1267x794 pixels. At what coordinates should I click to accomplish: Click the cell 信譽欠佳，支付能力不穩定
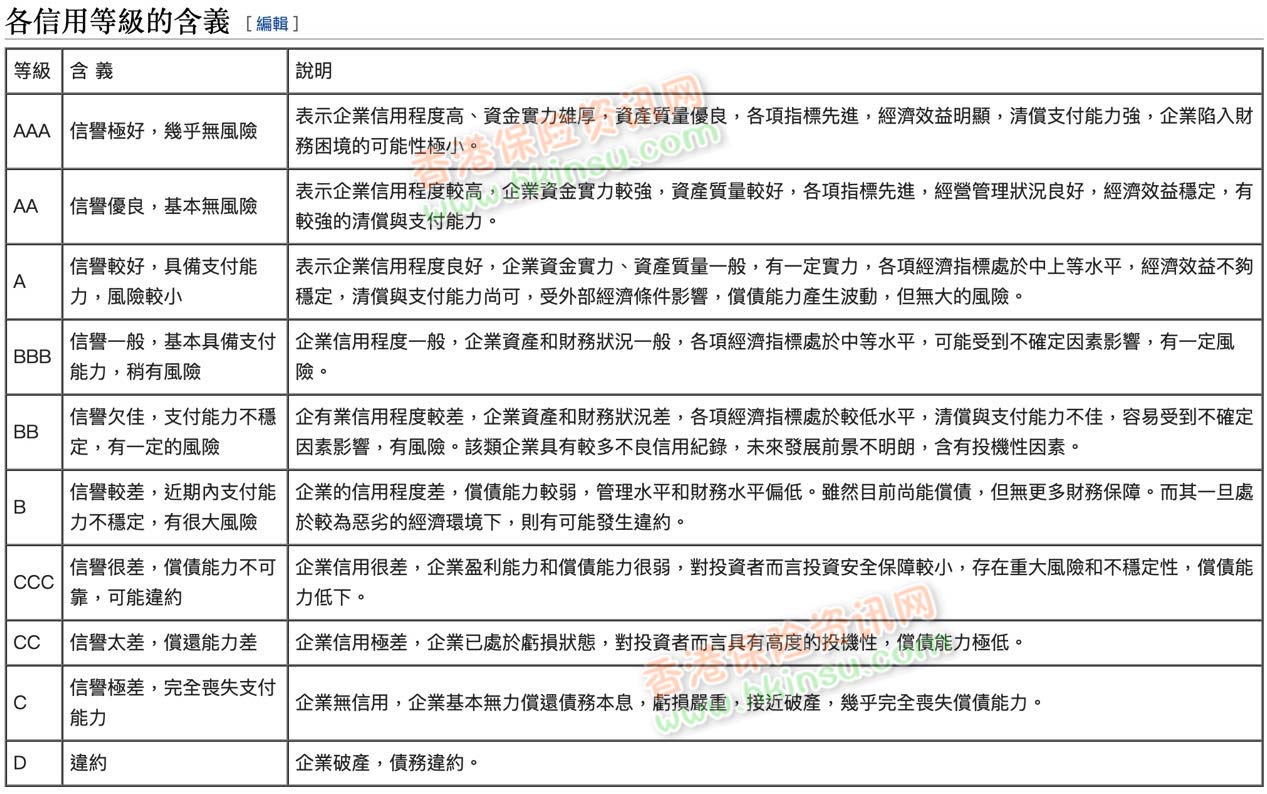(175, 431)
